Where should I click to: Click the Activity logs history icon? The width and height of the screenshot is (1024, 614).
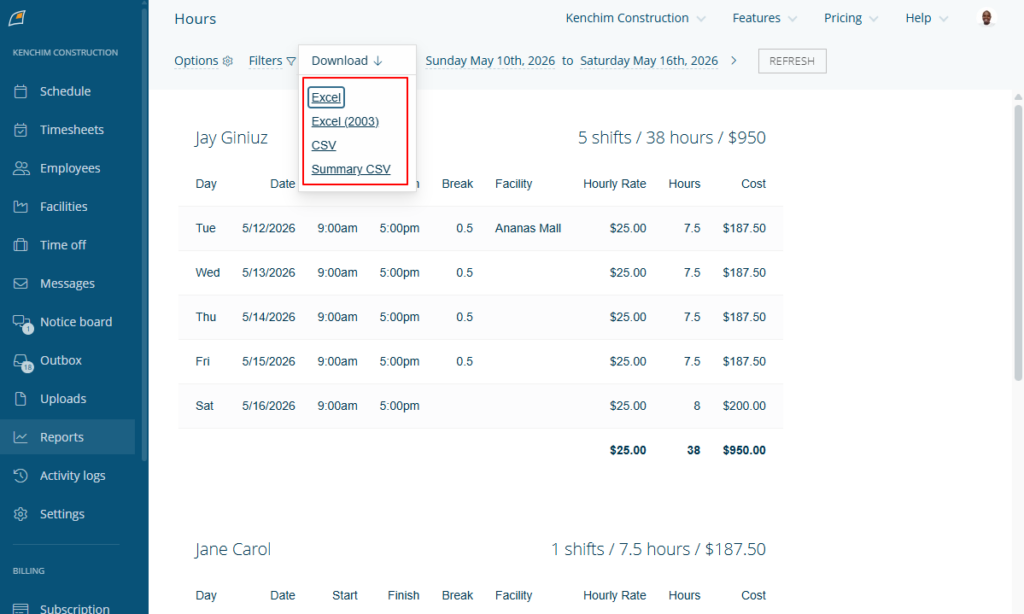pyautogui.click(x=21, y=476)
